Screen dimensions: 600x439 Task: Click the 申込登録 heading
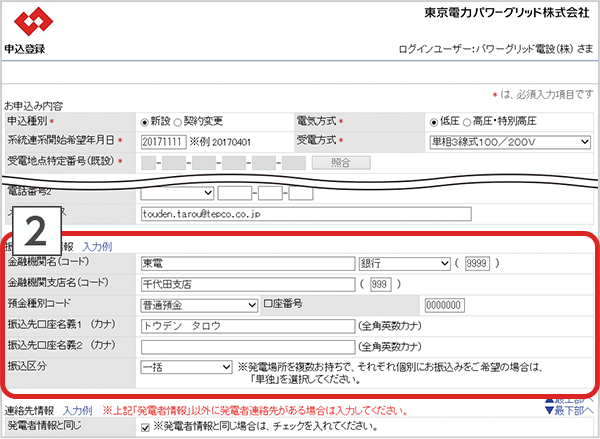[x=25, y=49]
